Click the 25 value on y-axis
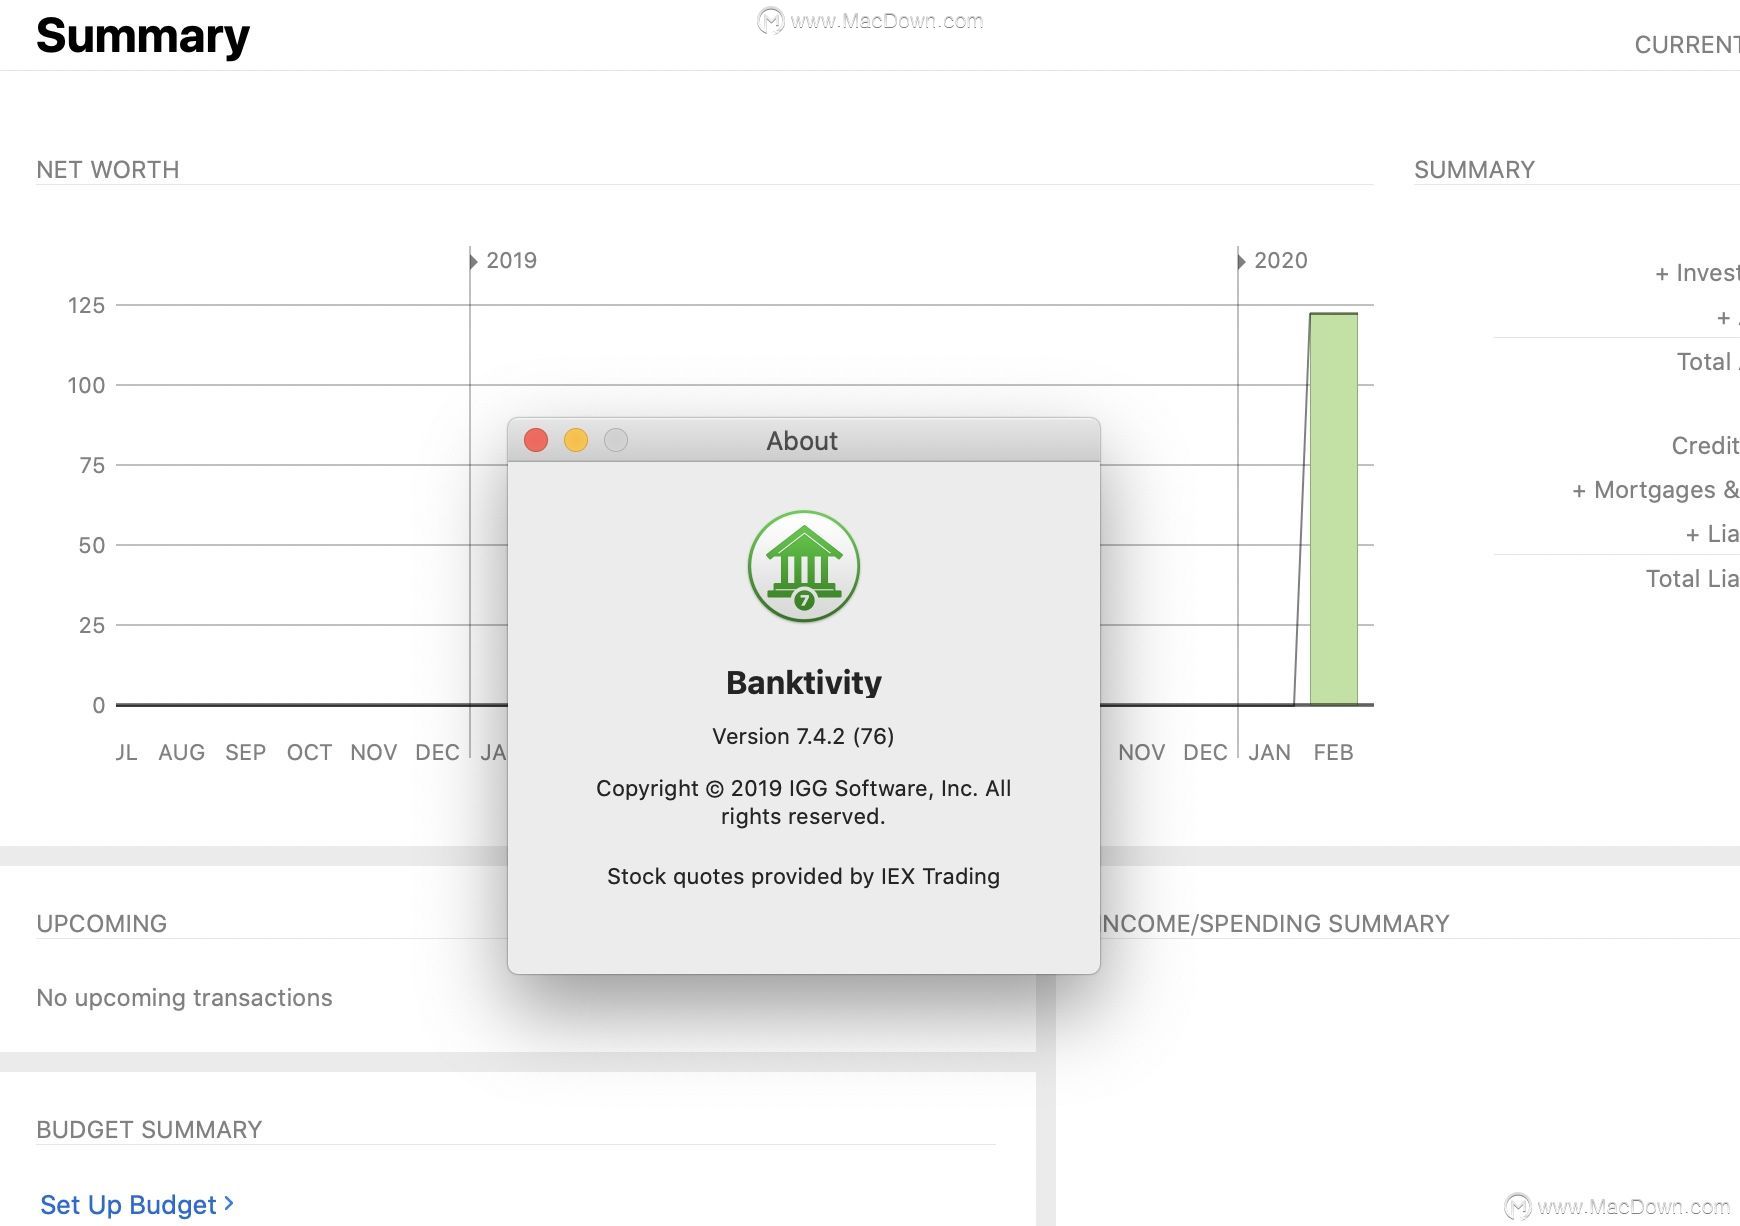This screenshot has height=1226, width=1740. 92,626
